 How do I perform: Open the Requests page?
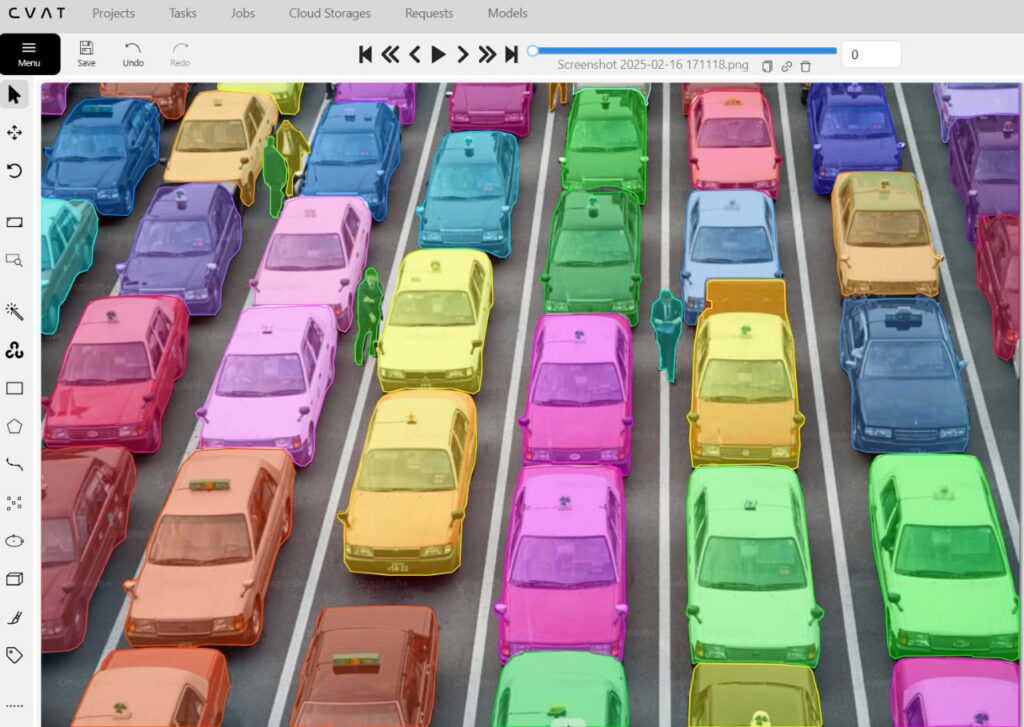[x=429, y=13]
